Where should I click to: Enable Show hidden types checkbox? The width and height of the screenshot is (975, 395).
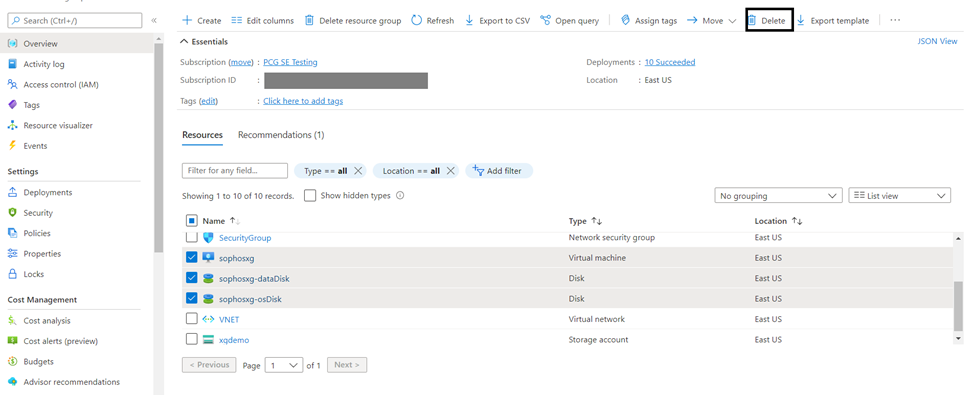(310, 195)
